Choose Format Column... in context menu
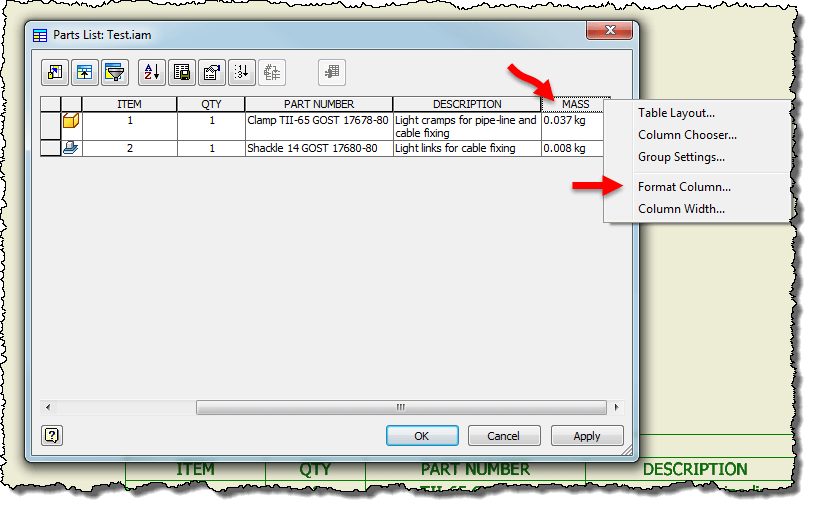Screen dimensions: 813x507 [684, 187]
